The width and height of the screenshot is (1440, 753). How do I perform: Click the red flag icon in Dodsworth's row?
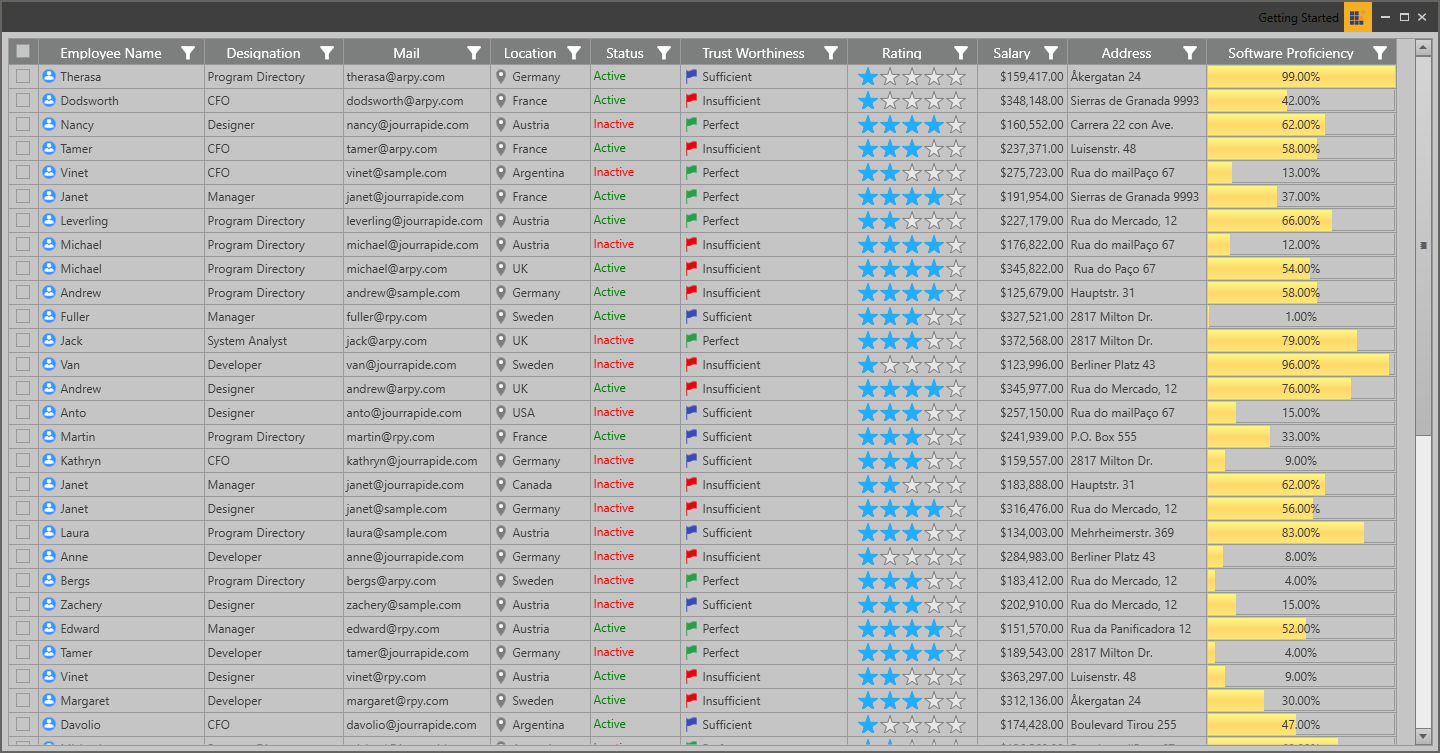point(690,100)
